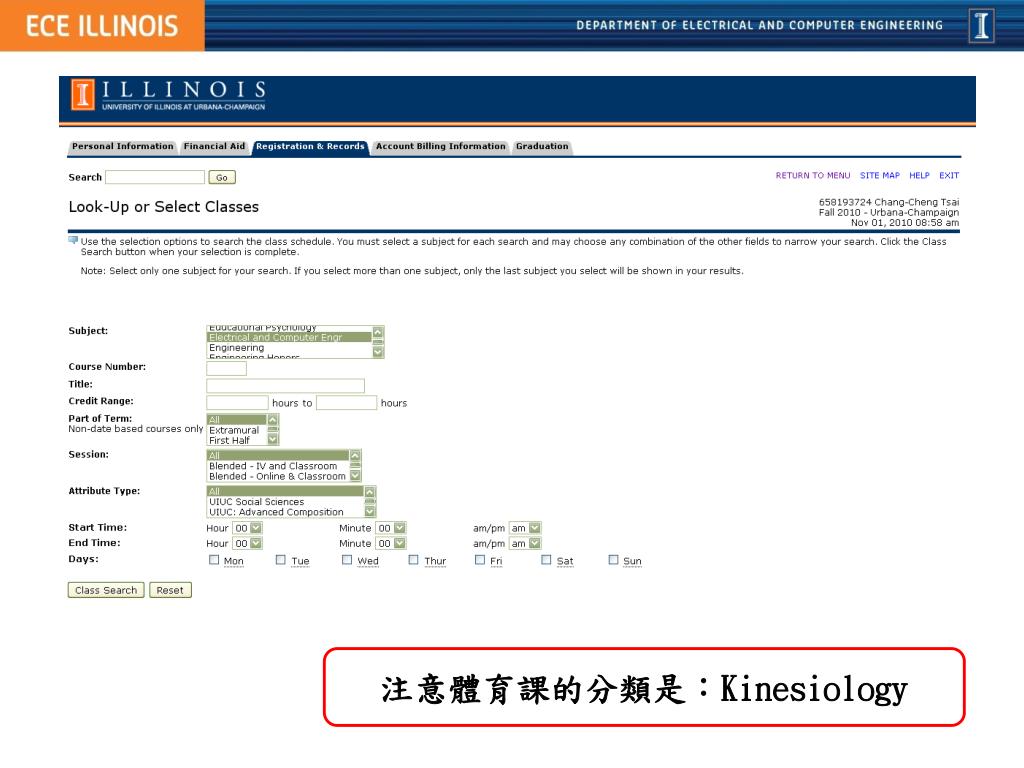1024x768 pixels.
Task: Click the Title input field
Action: [x=285, y=385]
